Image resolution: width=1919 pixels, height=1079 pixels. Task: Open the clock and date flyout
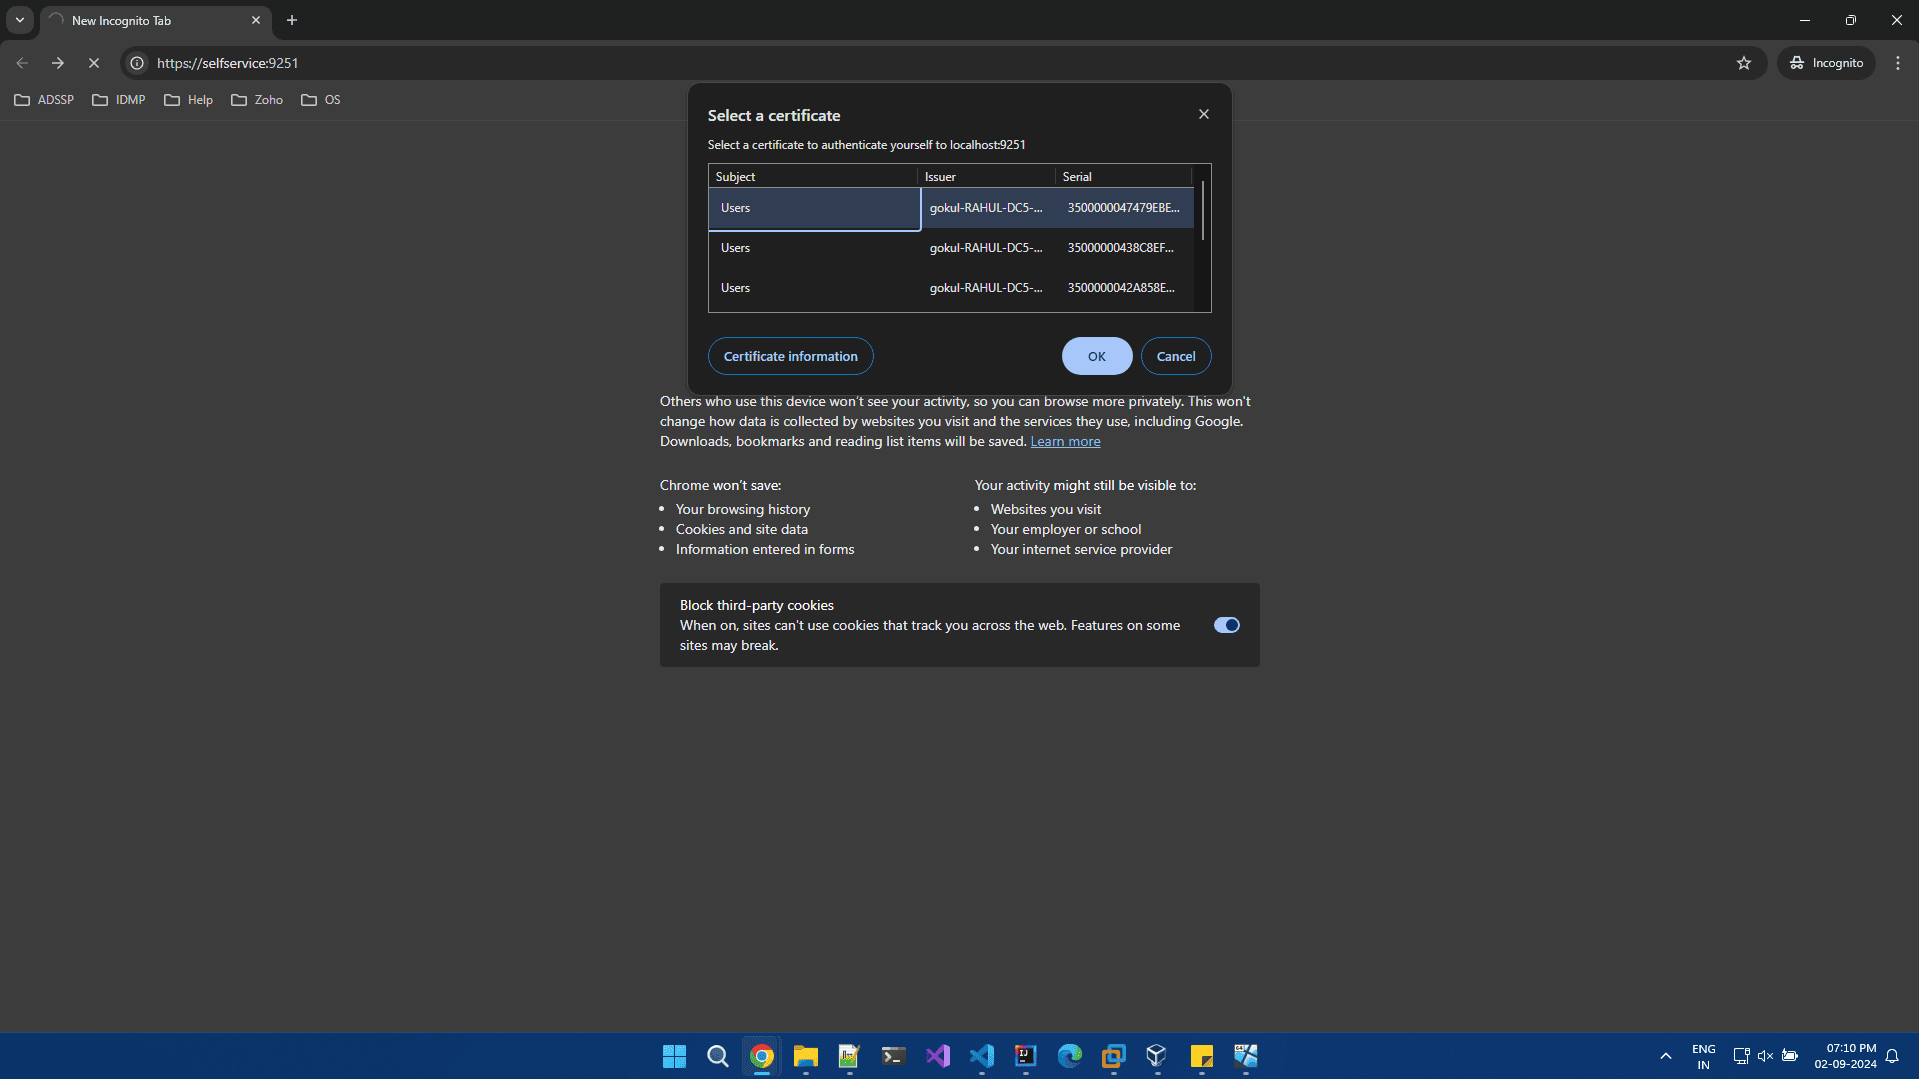click(x=1846, y=1056)
